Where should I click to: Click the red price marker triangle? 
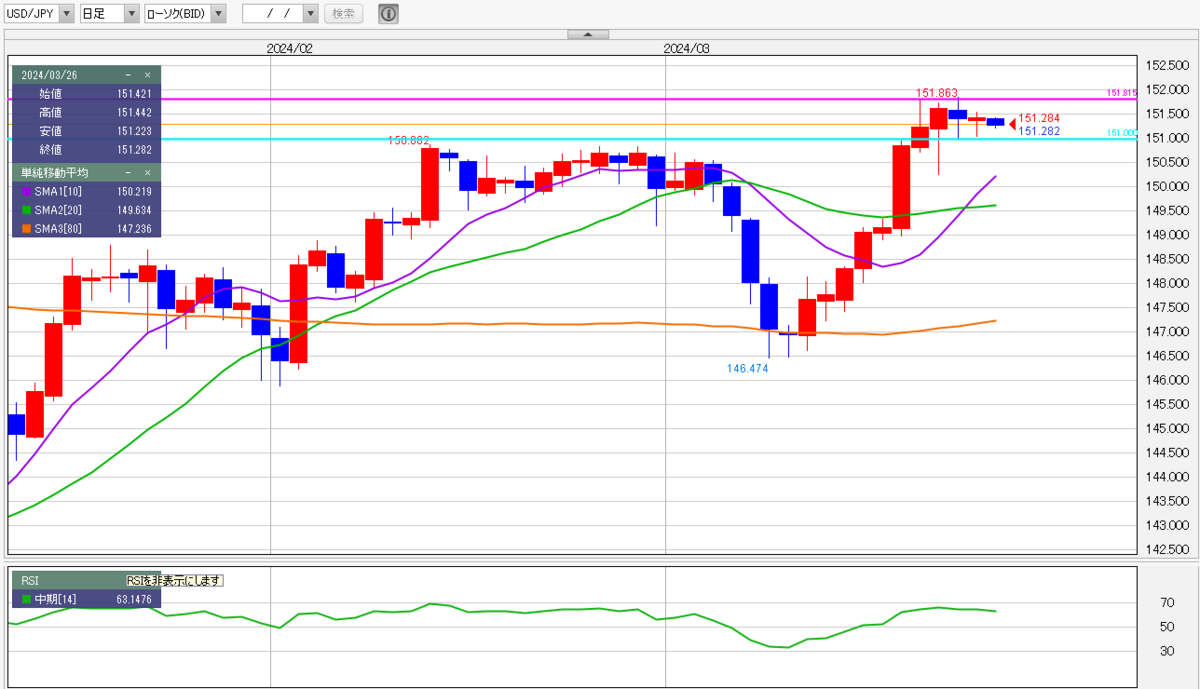coord(1012,124)
